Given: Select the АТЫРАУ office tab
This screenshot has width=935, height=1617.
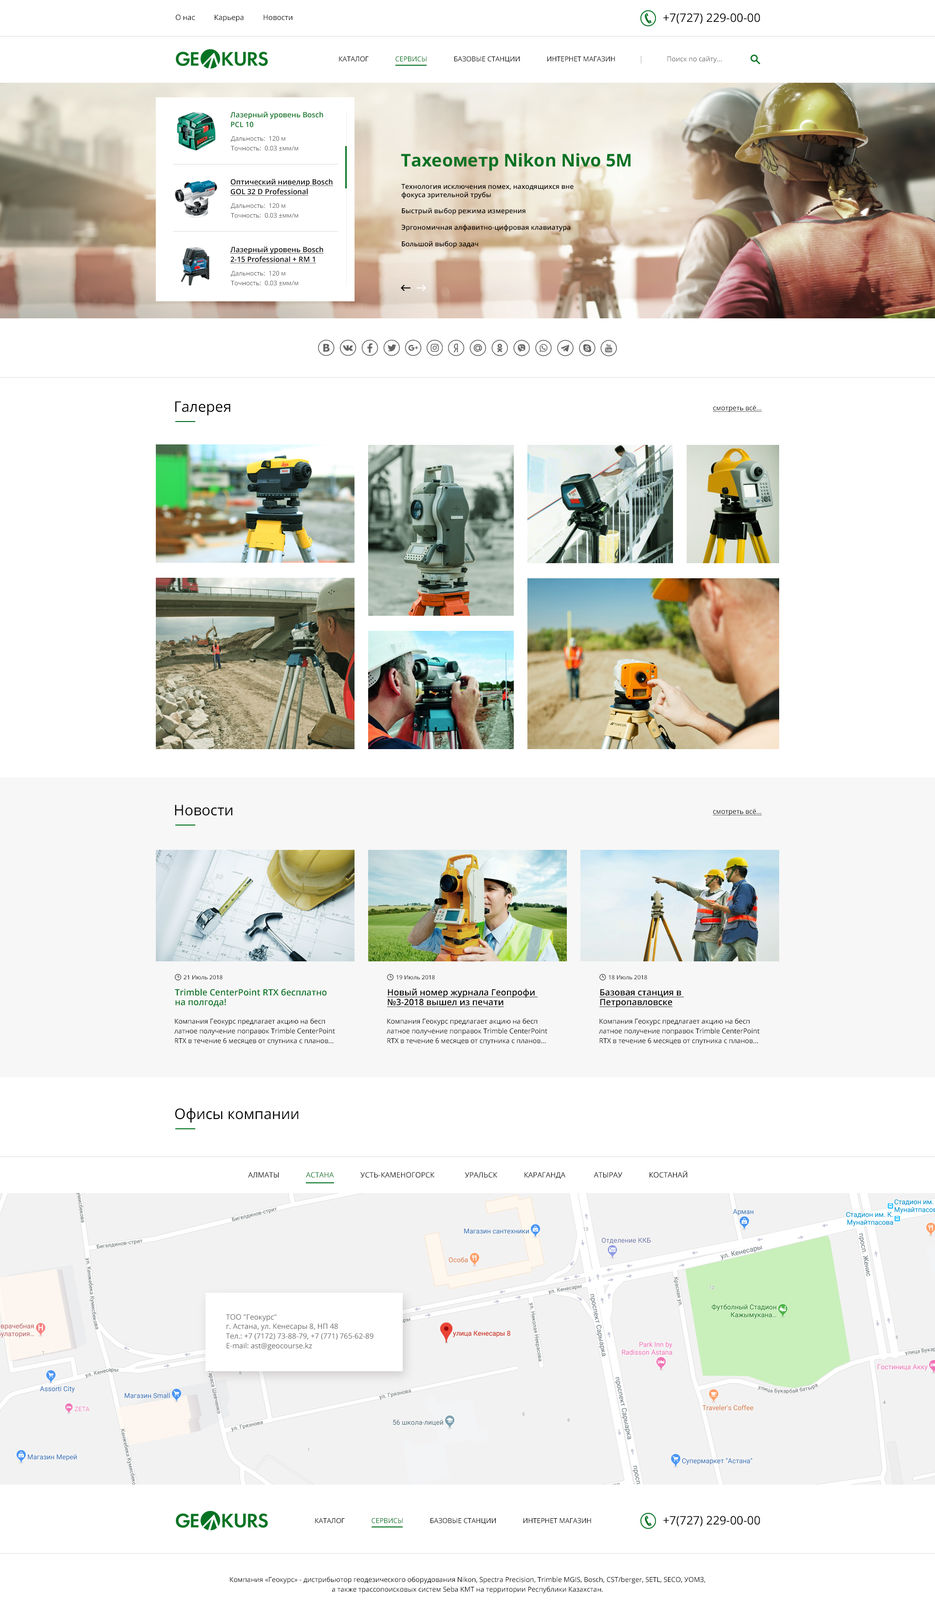Looking at the screenshot, I should click(608, 1175).
